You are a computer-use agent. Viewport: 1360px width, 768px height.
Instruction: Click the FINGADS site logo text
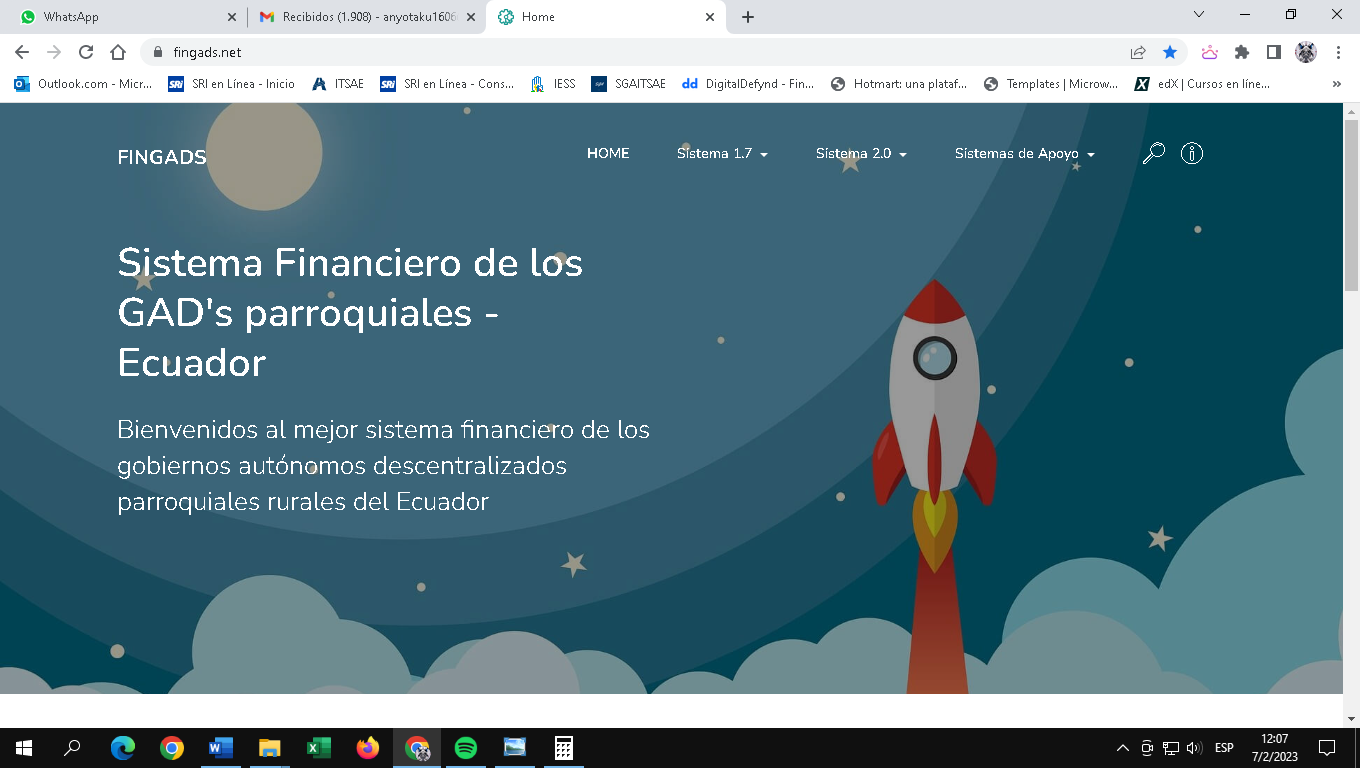162,157
